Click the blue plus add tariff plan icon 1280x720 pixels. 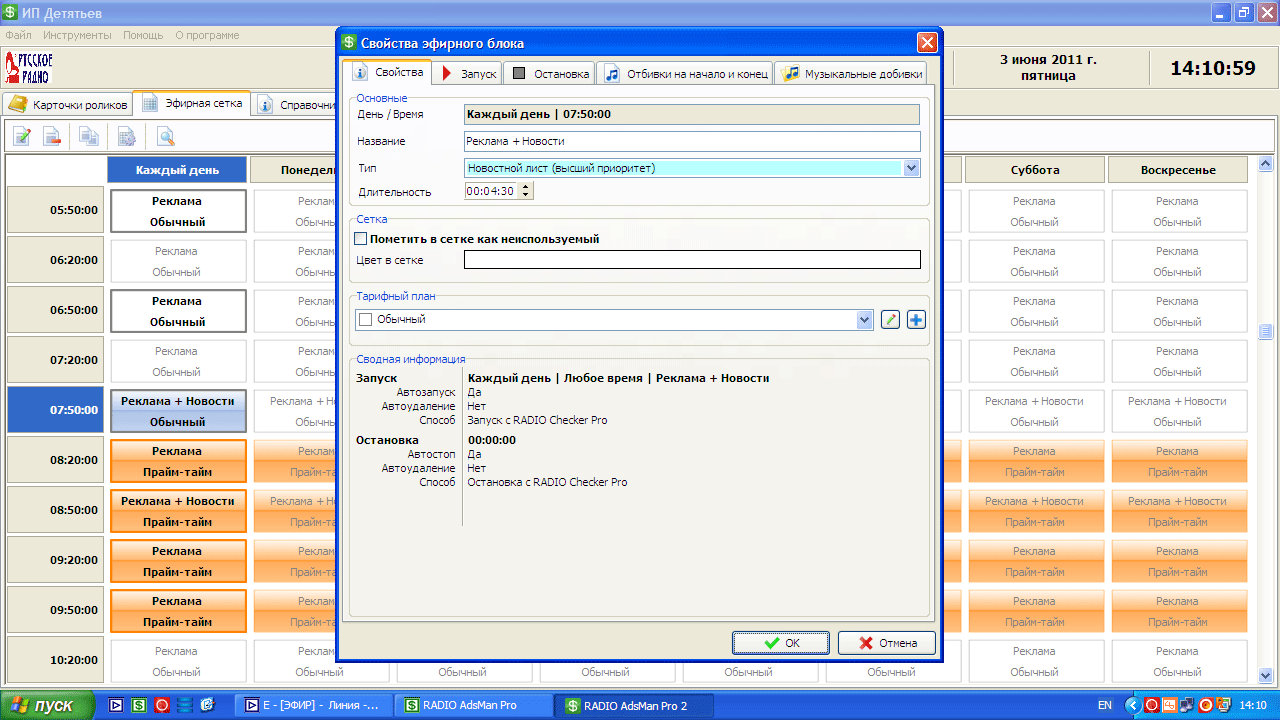click(916, 320)
